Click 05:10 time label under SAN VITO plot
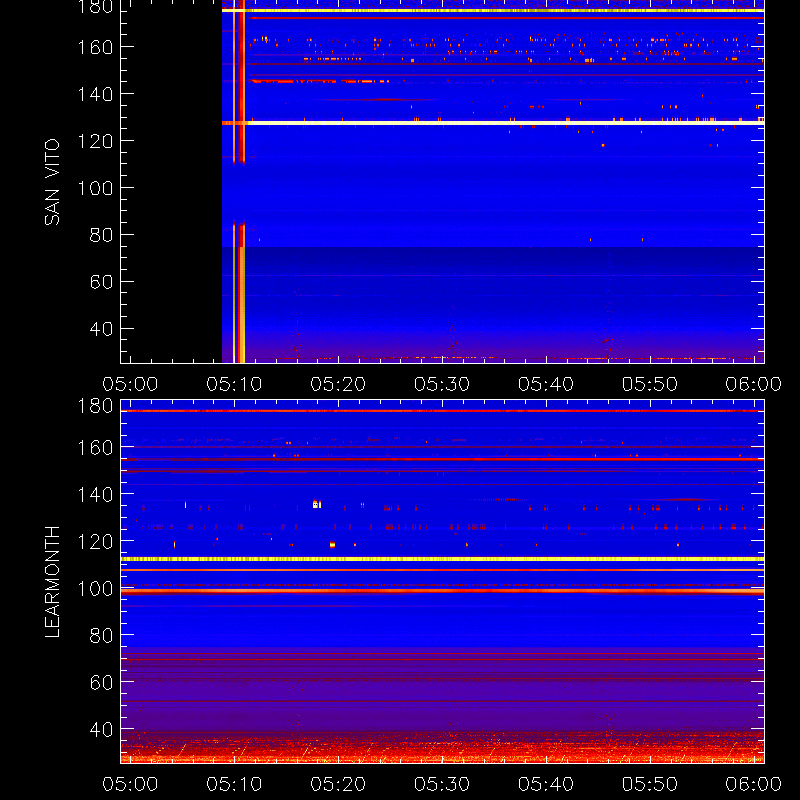The width and height of the screenshot is (800, 800). pos(234,384)
